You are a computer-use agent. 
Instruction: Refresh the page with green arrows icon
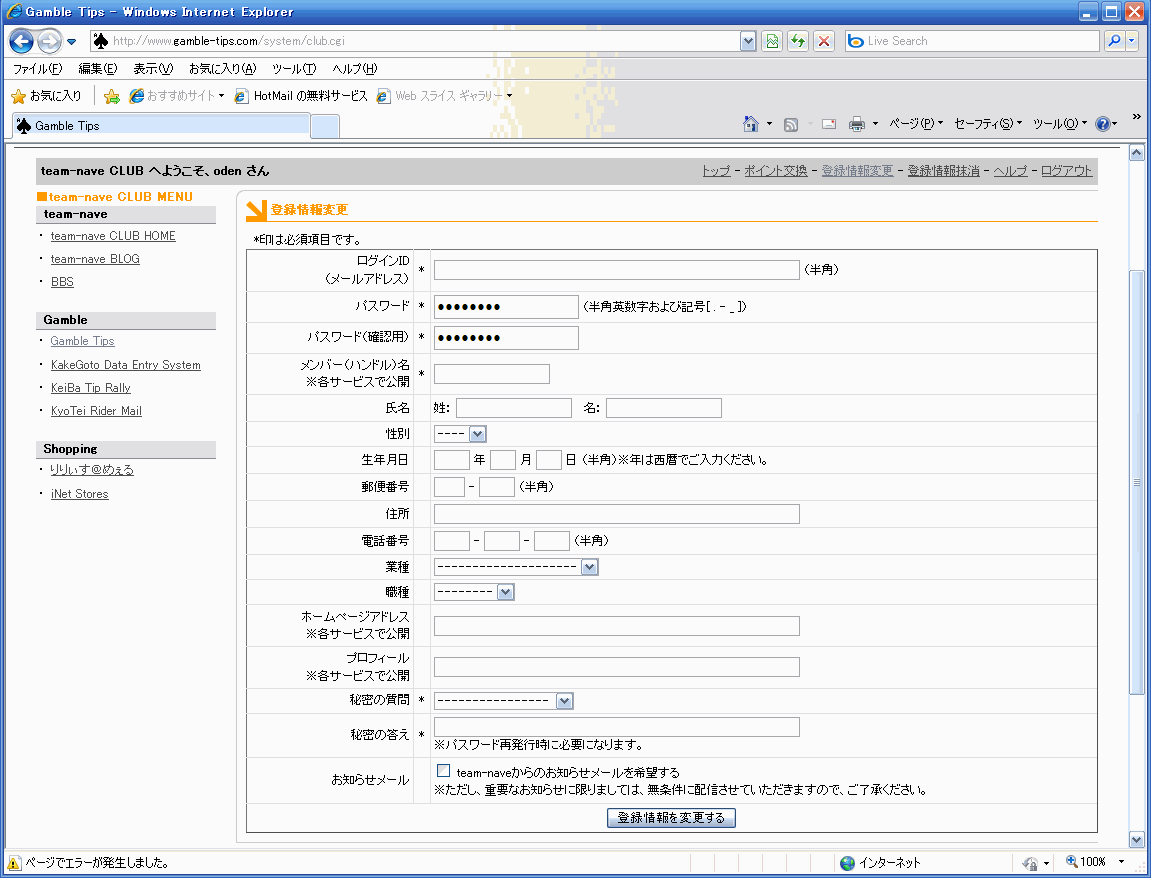(x=798, y=41)
